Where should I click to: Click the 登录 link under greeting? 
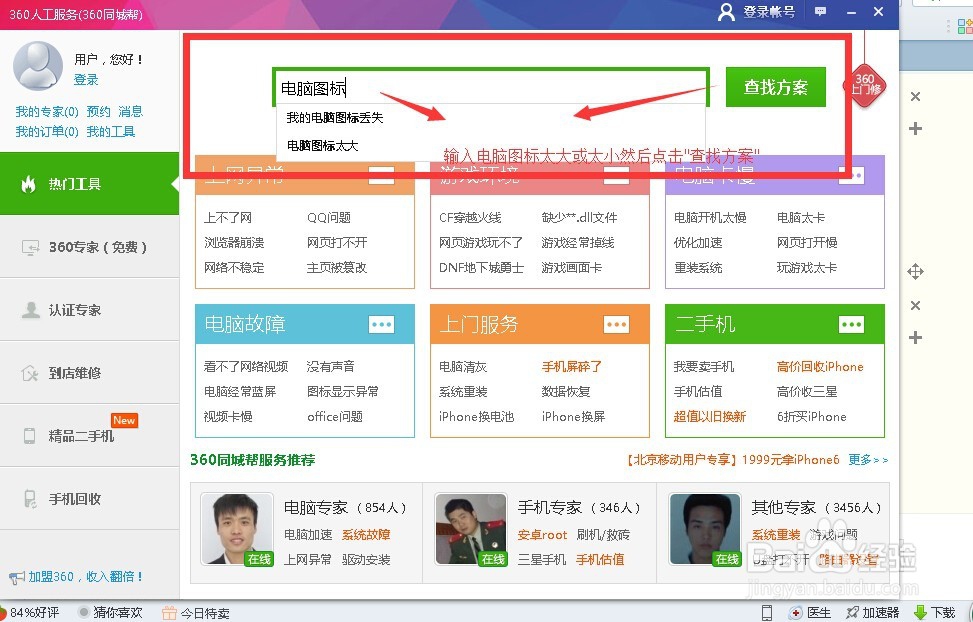click(x=86, y=79)
